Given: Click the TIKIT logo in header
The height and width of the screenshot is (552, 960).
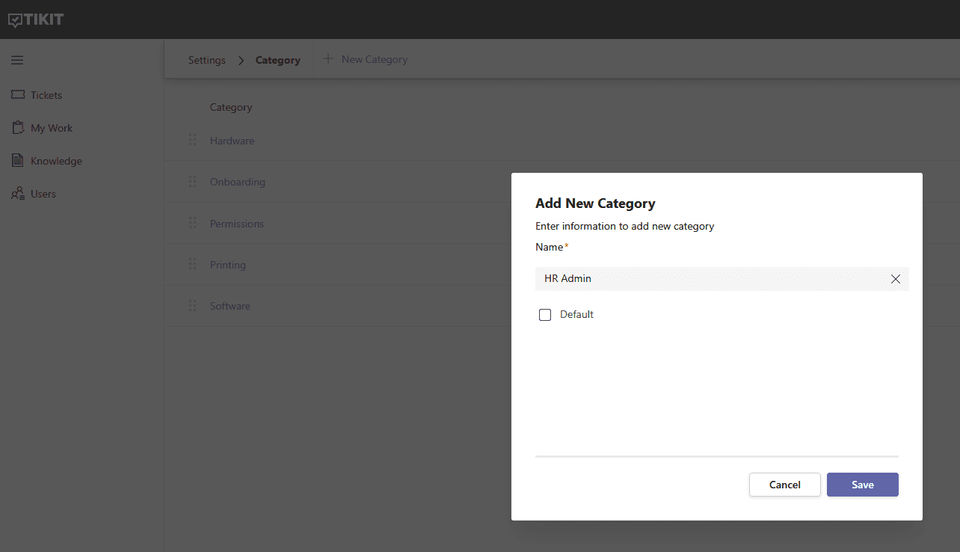Looking at the screenshot, I should [36, 19].
